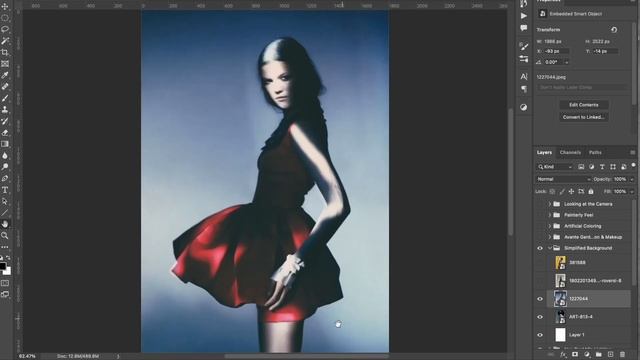Viewport: 640px width, 360px height.
Task: Collapse the Simplified Background group
Action: 550,248
